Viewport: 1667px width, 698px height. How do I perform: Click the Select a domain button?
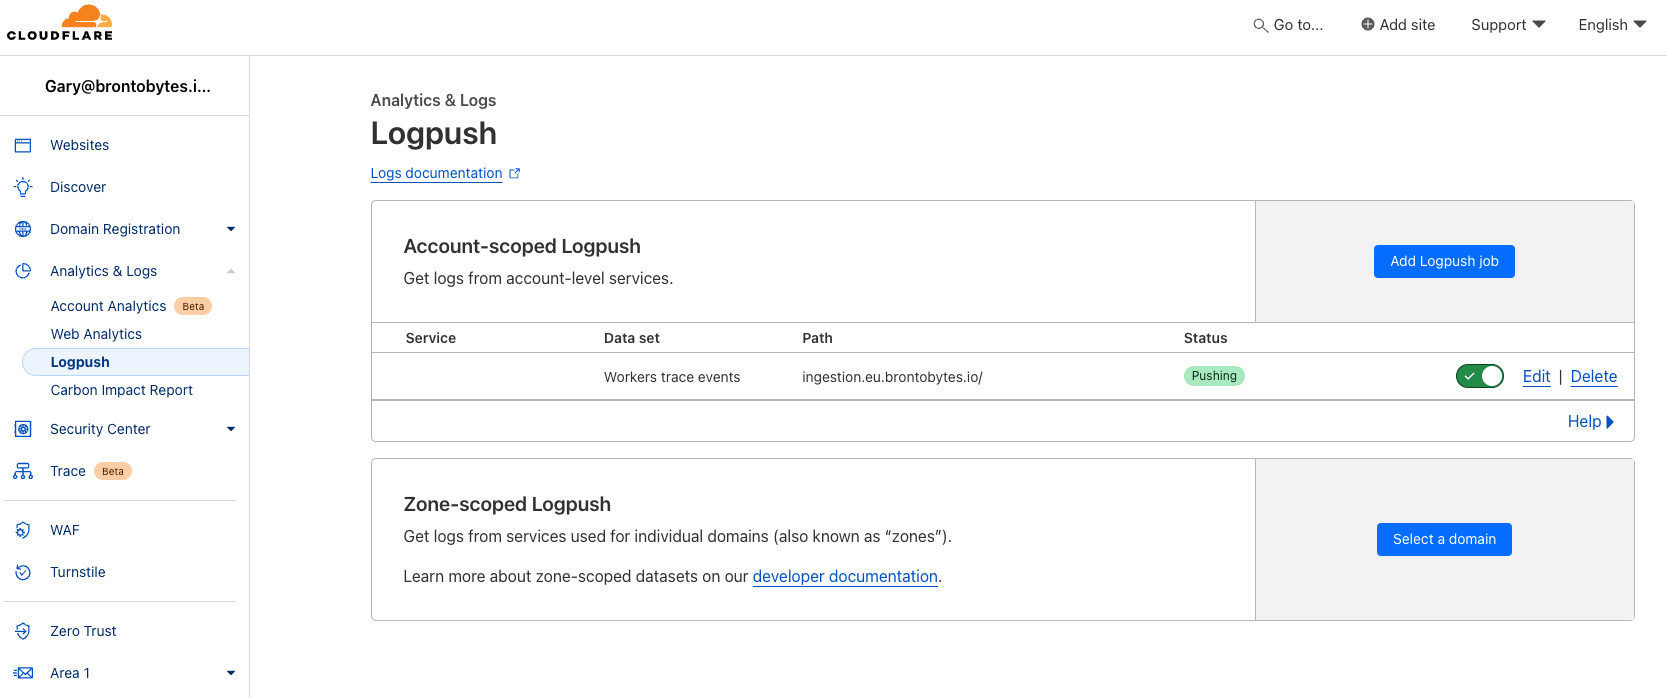(1444, 539)
